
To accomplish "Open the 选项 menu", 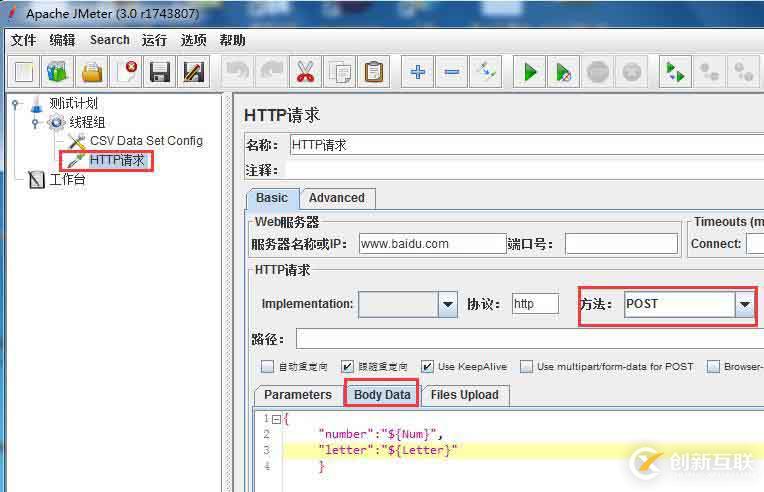I will (x=193, y=40).
